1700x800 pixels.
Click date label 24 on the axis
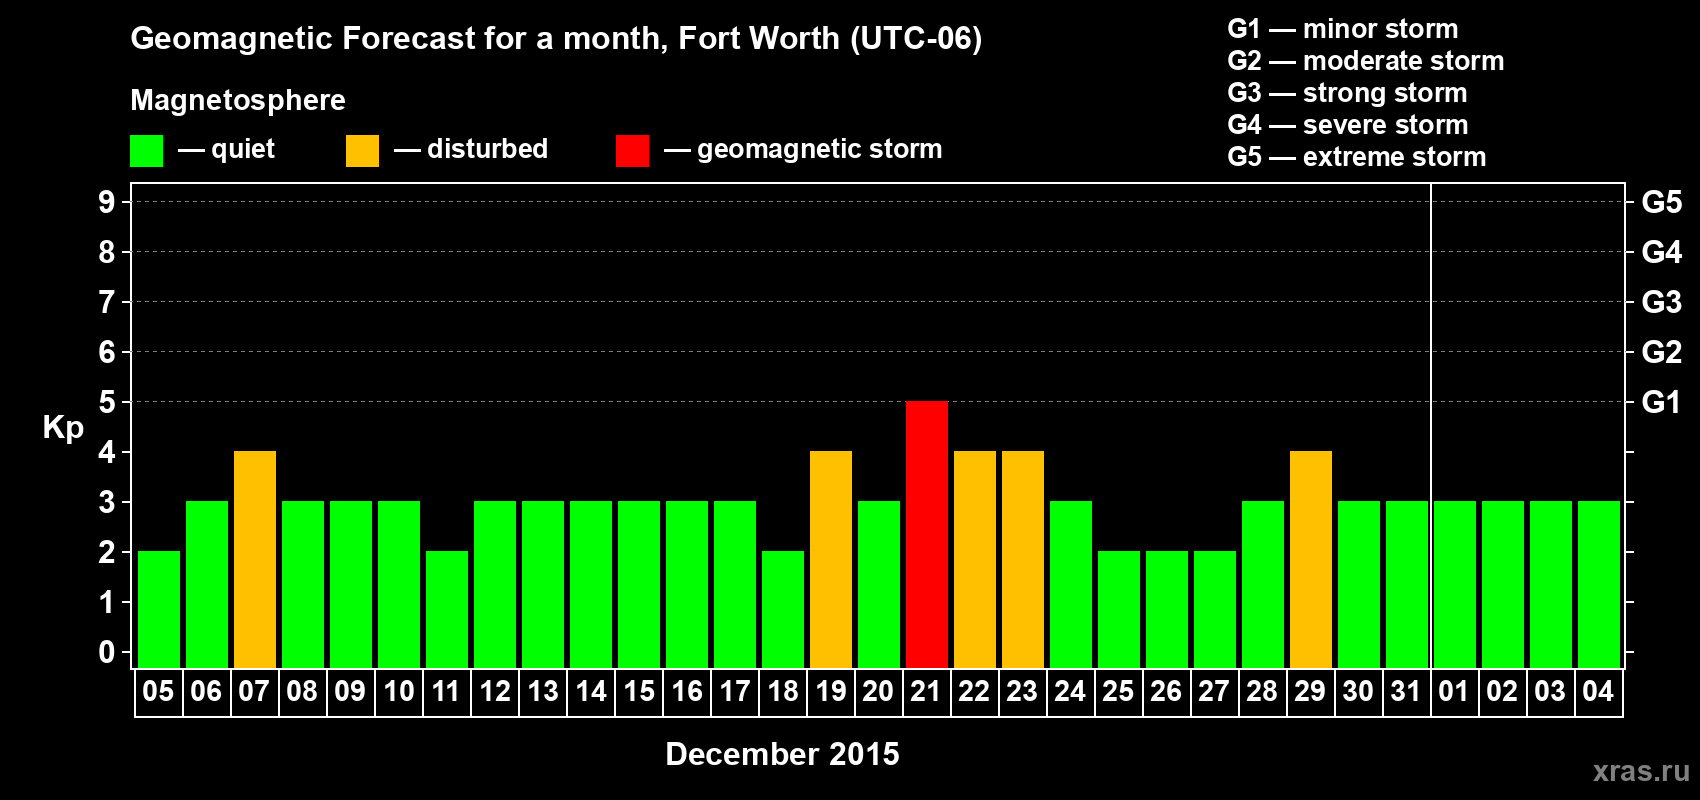point(1070,691)
